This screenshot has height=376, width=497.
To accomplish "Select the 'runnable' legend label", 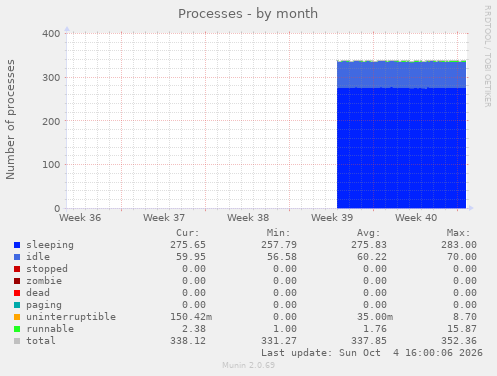I will tap(50, 329).
